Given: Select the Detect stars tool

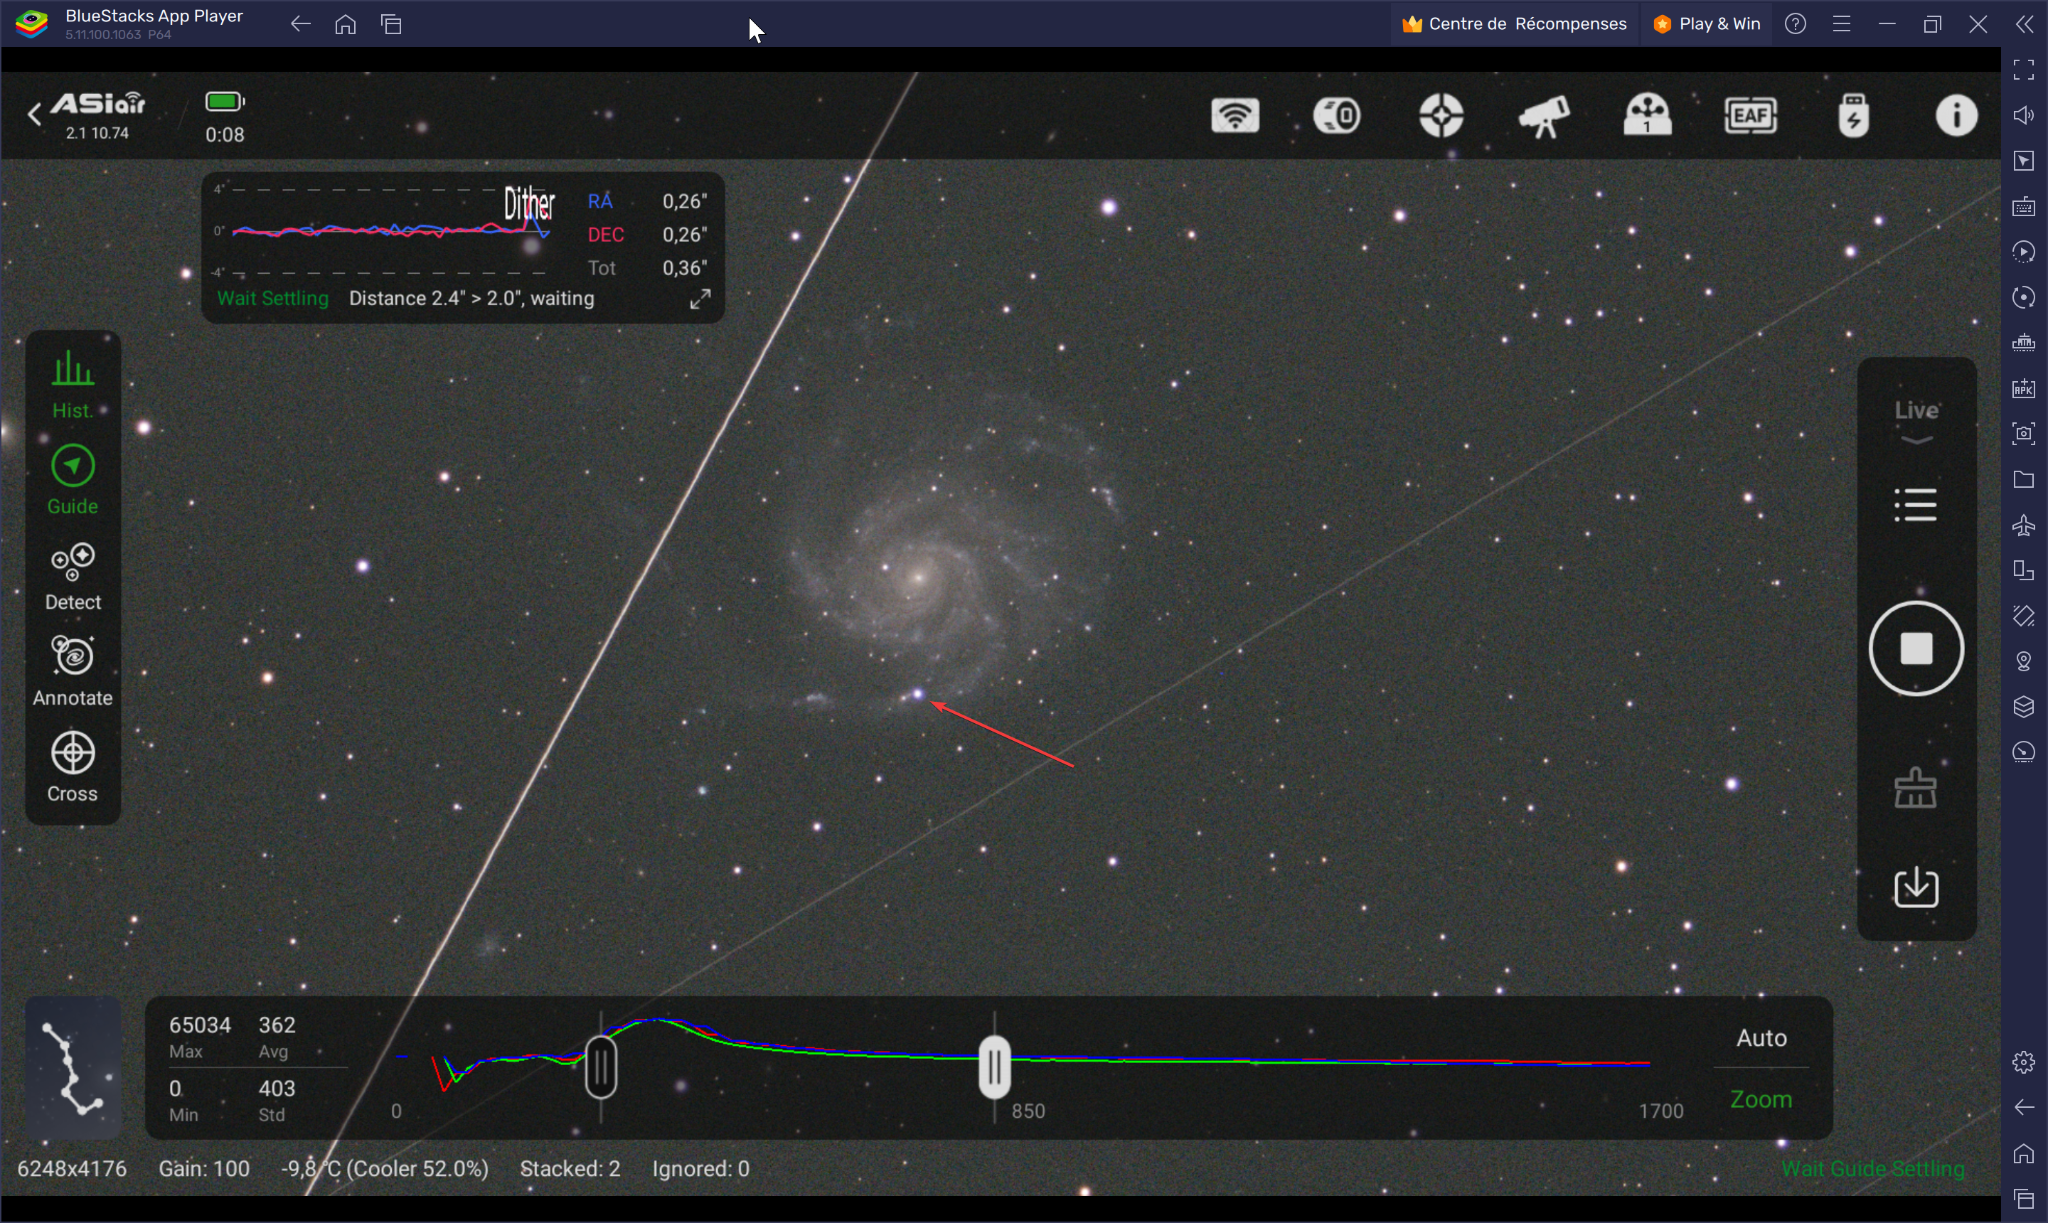Looking at the screenshot, I should point(73,576).
